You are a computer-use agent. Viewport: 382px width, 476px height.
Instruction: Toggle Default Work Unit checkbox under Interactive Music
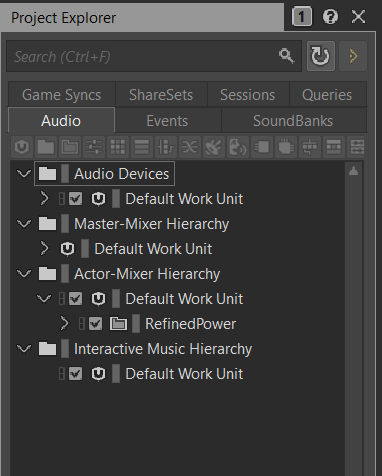pyautogui.click(x=75, y=374)
